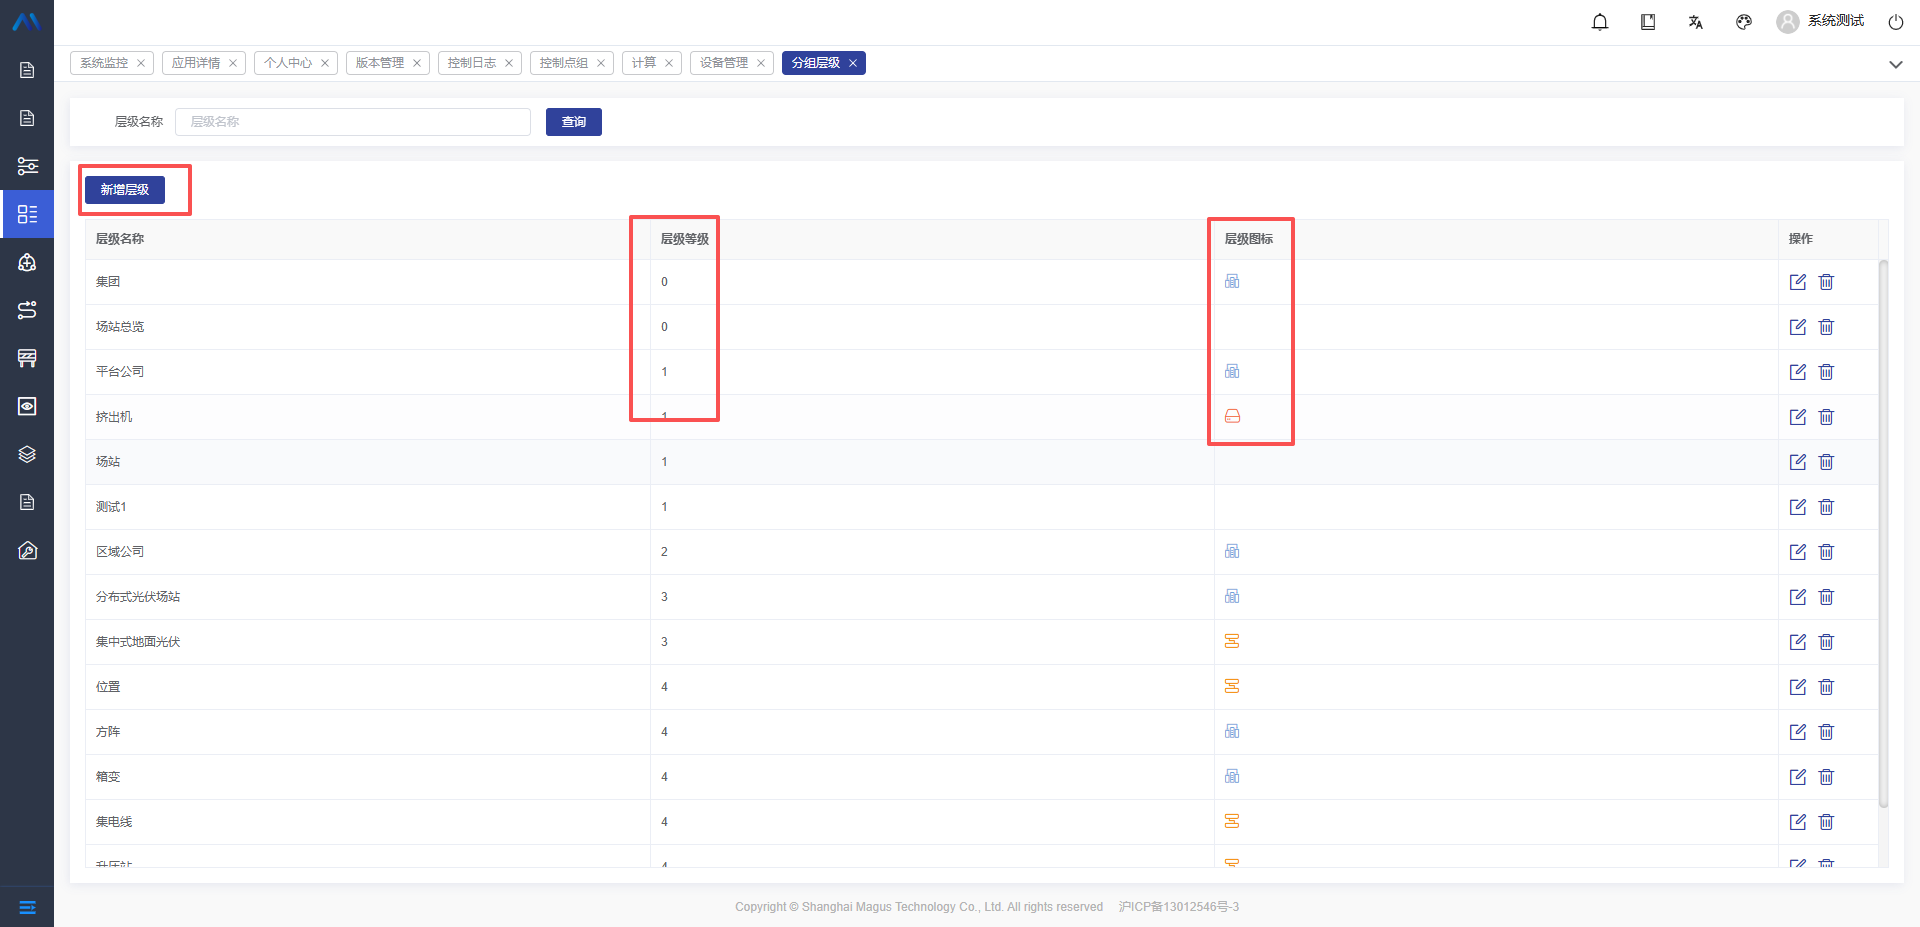This screenshot has width=1920, height=927.
Task: Click edit icon for 集团 row
Action: pos(1797,282)
